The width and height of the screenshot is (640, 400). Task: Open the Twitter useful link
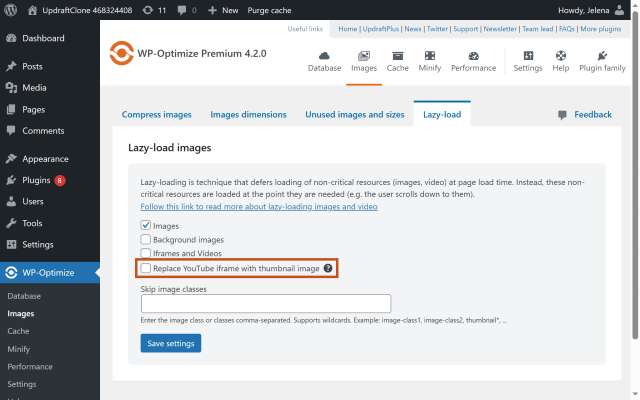pos(437,29)
